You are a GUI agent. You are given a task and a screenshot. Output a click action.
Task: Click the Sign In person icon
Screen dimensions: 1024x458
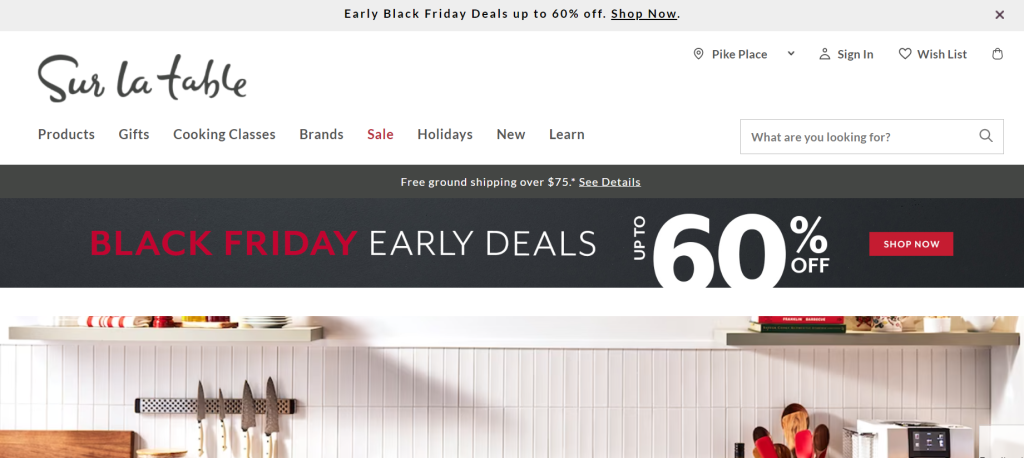[x=825, y=54]
